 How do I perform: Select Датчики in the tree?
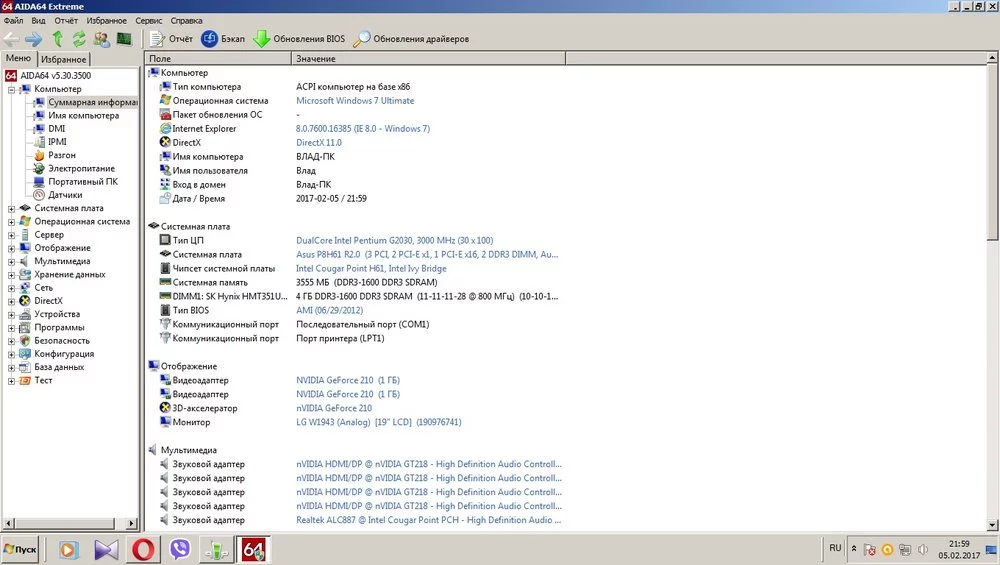65,195
